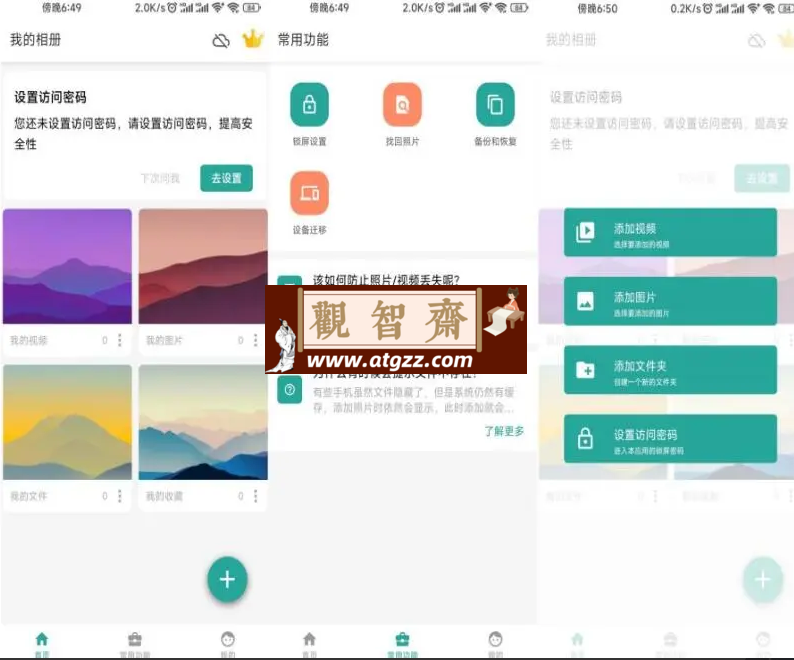Open the 我的文件 yellow mountain album thumbnail

click(x=67, y=422)
